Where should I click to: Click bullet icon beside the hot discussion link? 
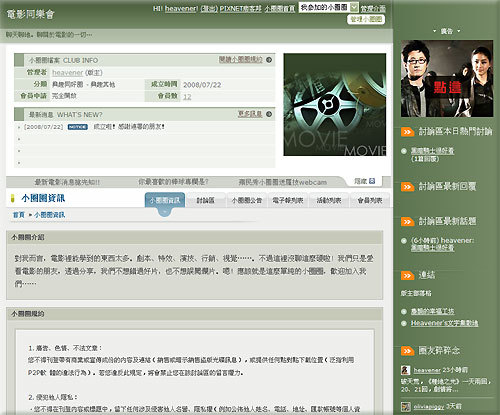tap(404, 151)
